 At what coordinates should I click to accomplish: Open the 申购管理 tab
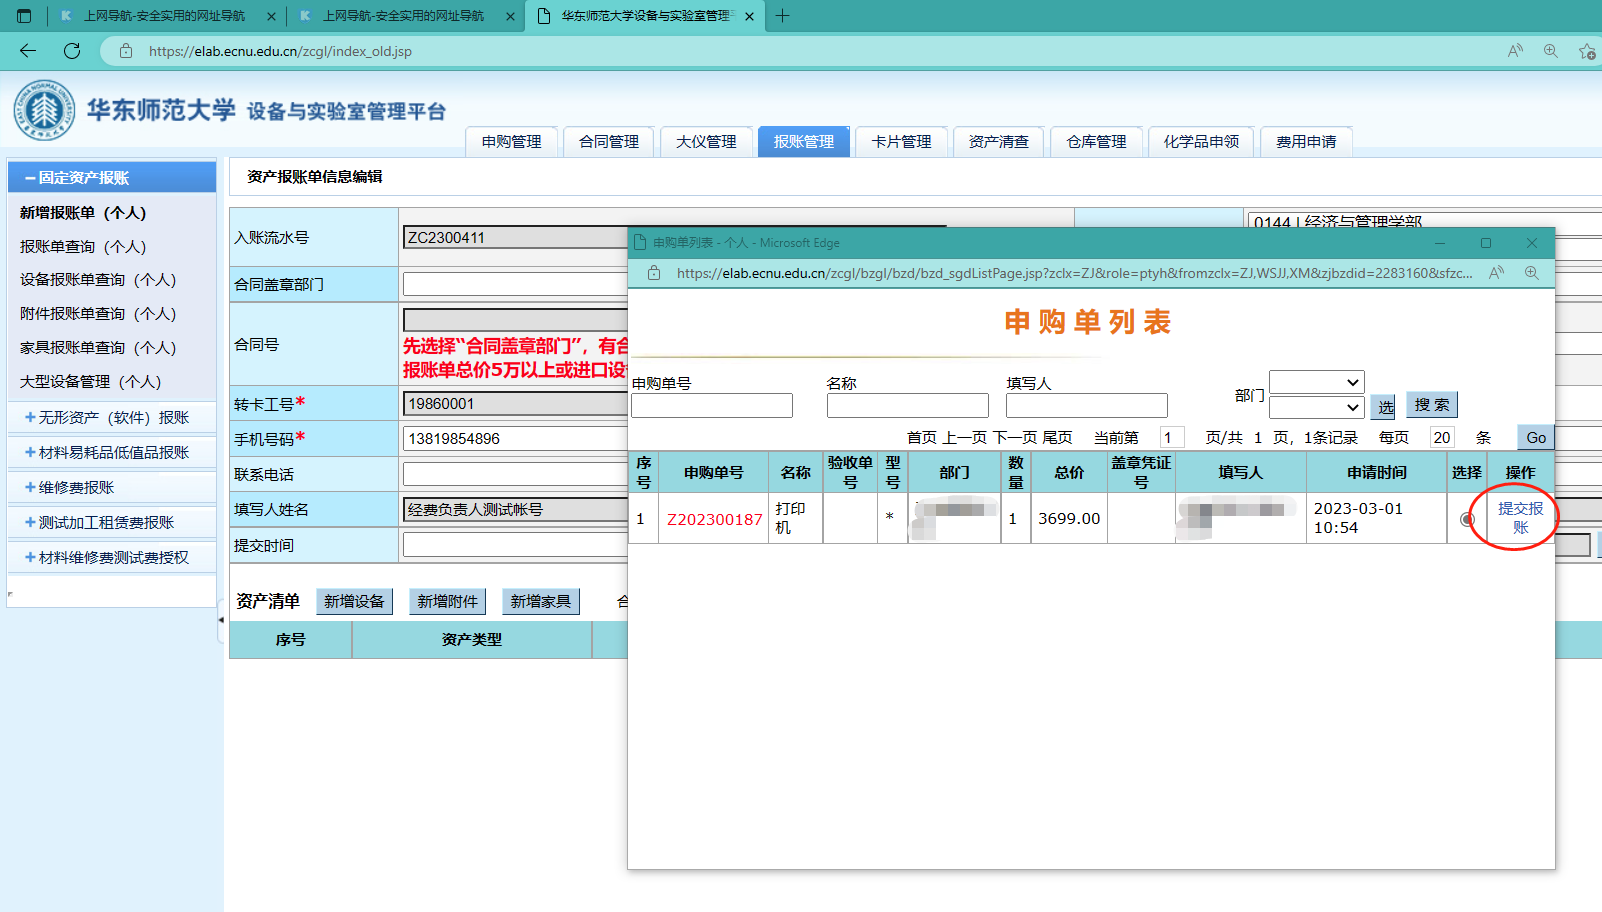click(x=512, y=142)
